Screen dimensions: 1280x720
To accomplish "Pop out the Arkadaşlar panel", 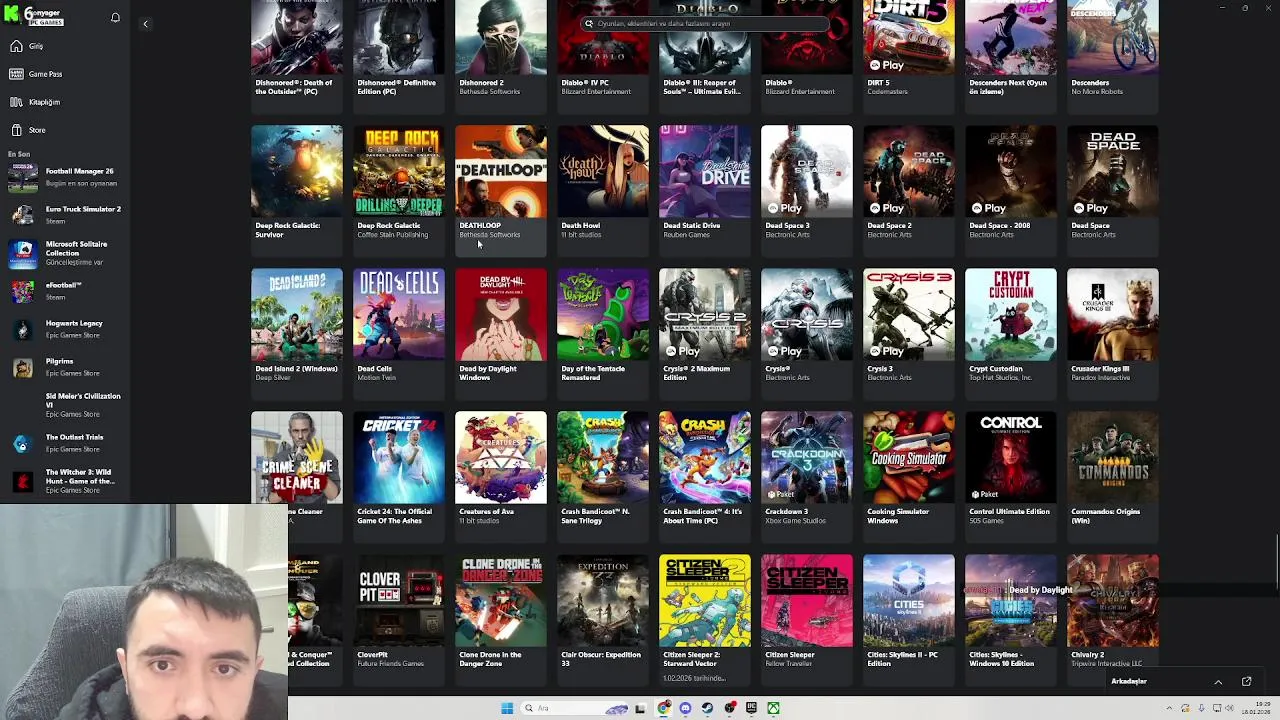I will coord(1246,682).
